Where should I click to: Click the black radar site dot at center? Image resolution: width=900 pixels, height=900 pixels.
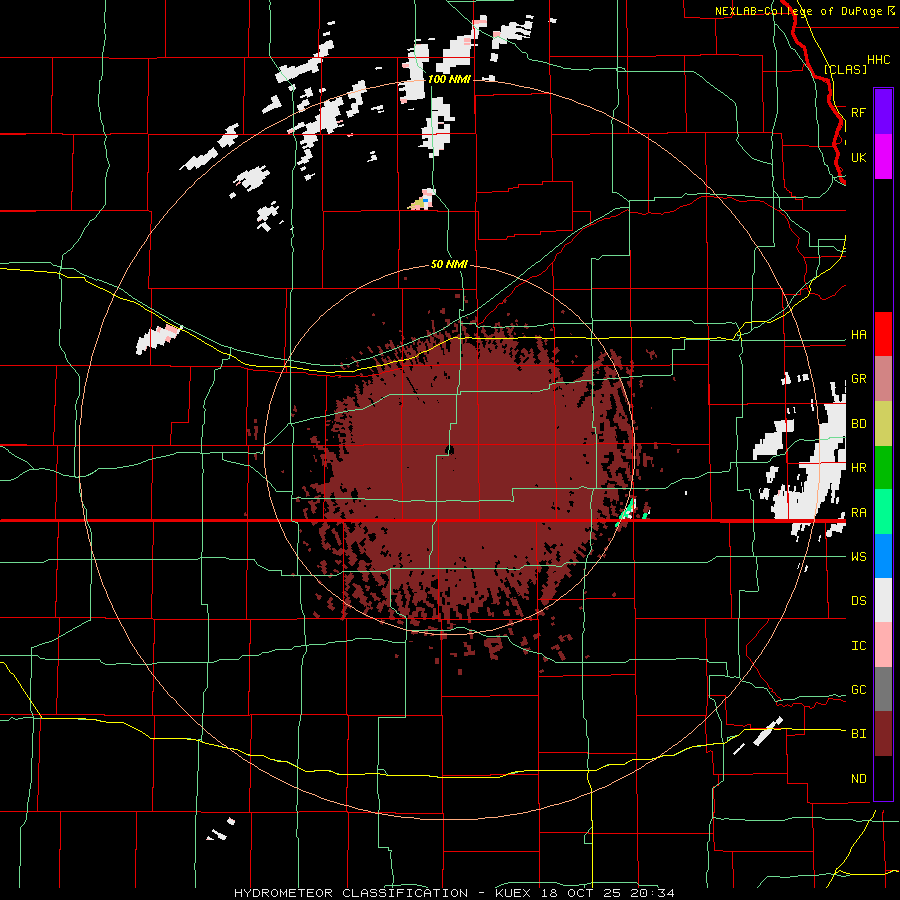pos(449,450)
